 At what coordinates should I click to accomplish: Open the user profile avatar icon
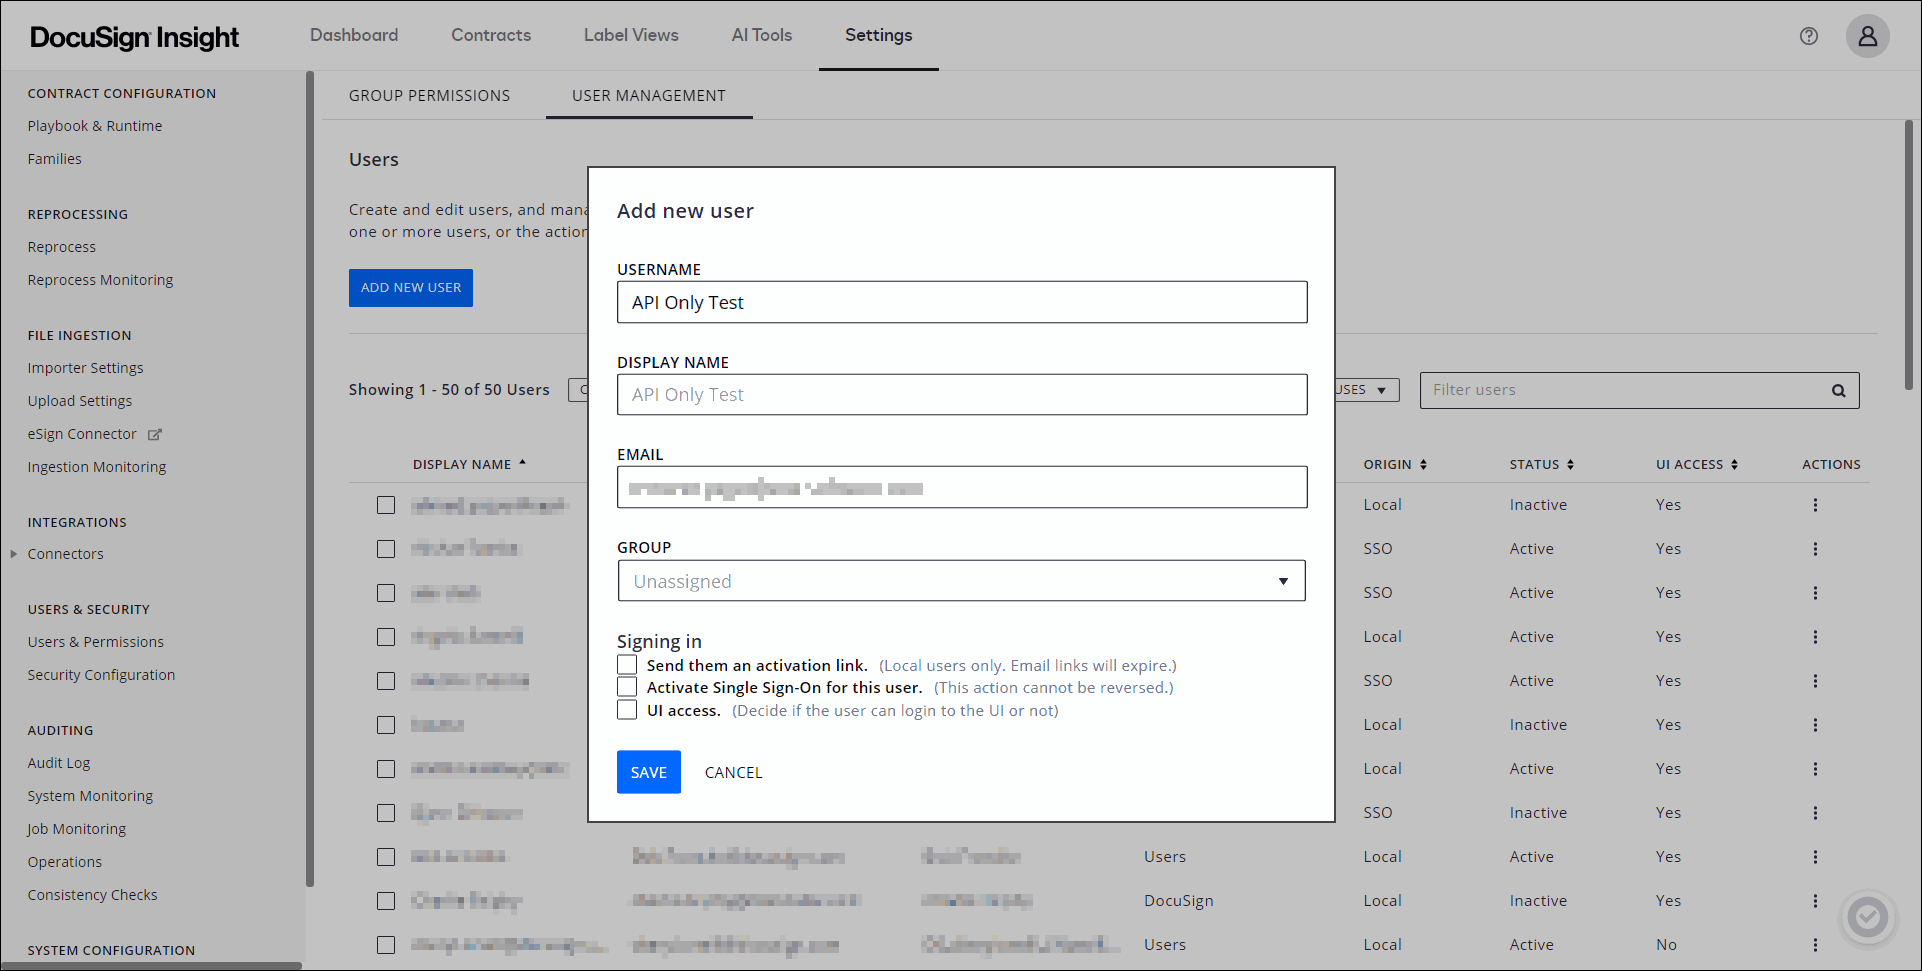1866,36
